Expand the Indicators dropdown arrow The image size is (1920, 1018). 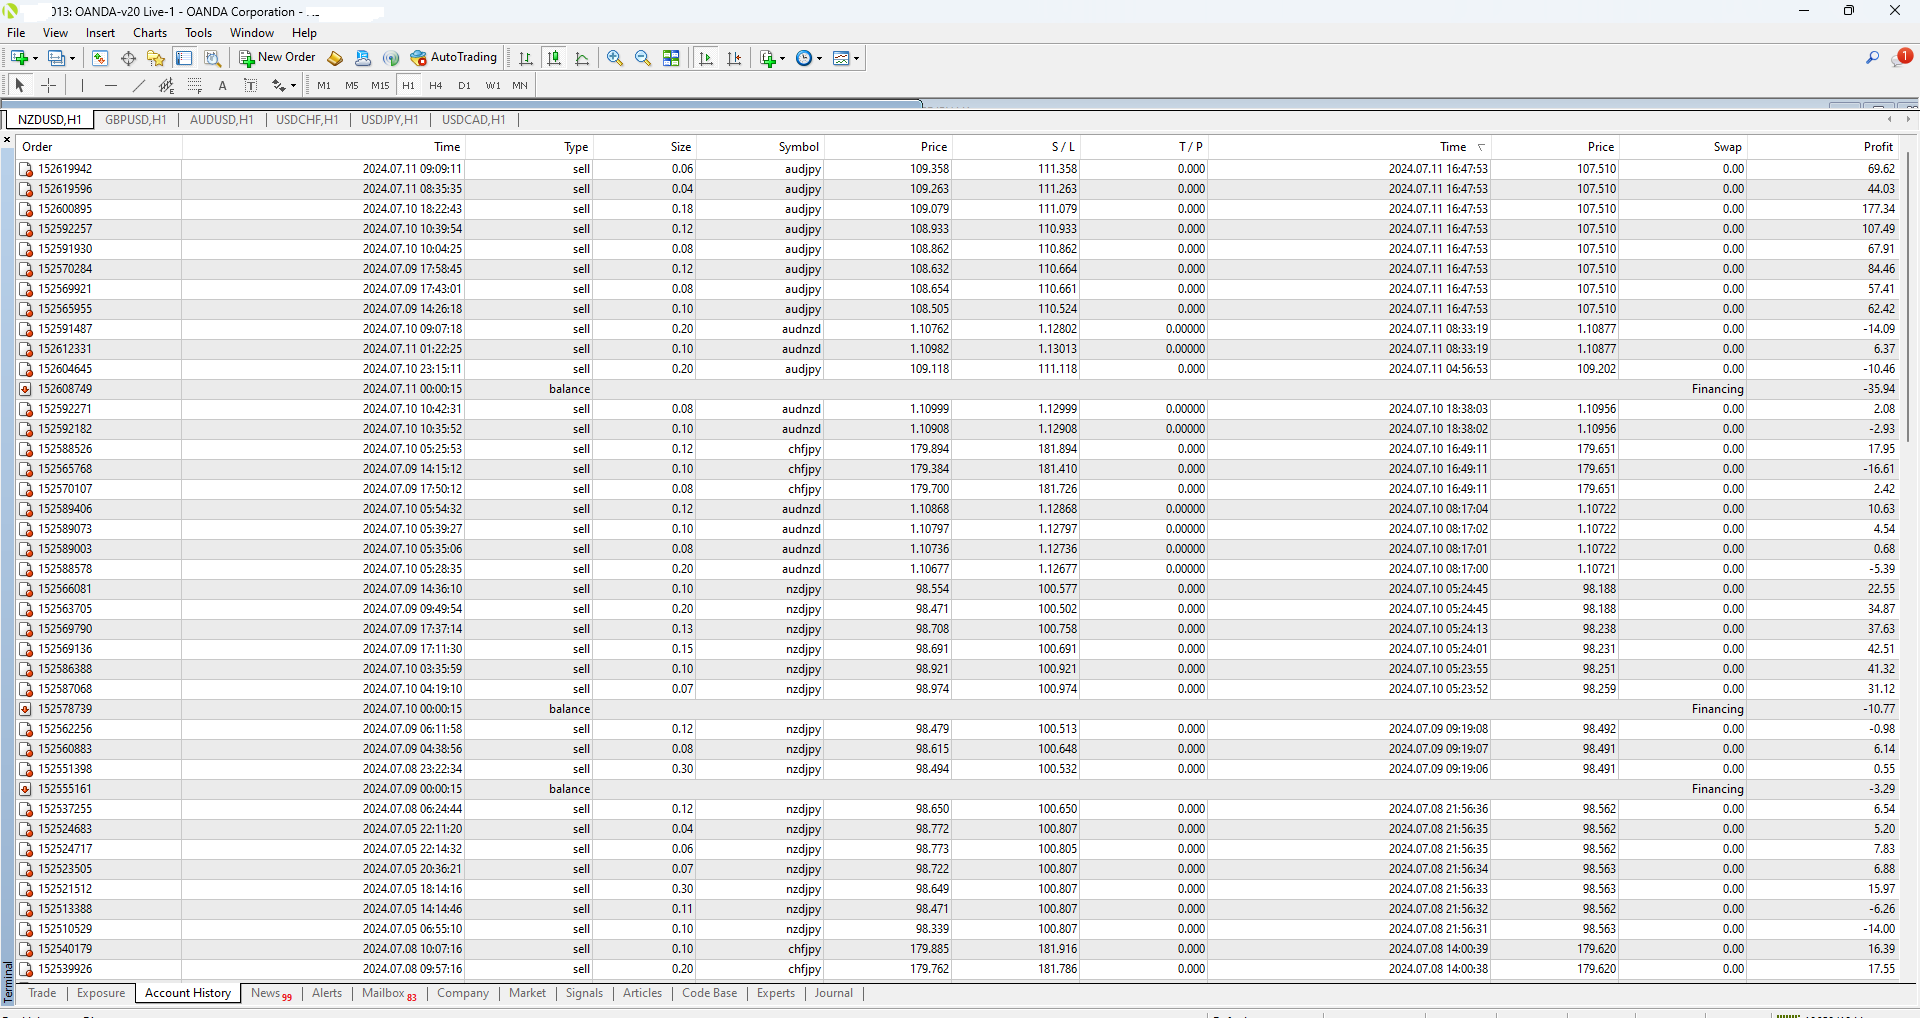[782, 58]
